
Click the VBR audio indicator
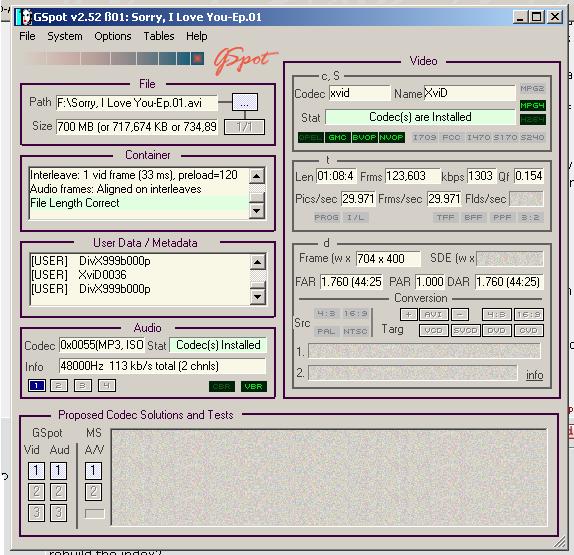(254, 386)
